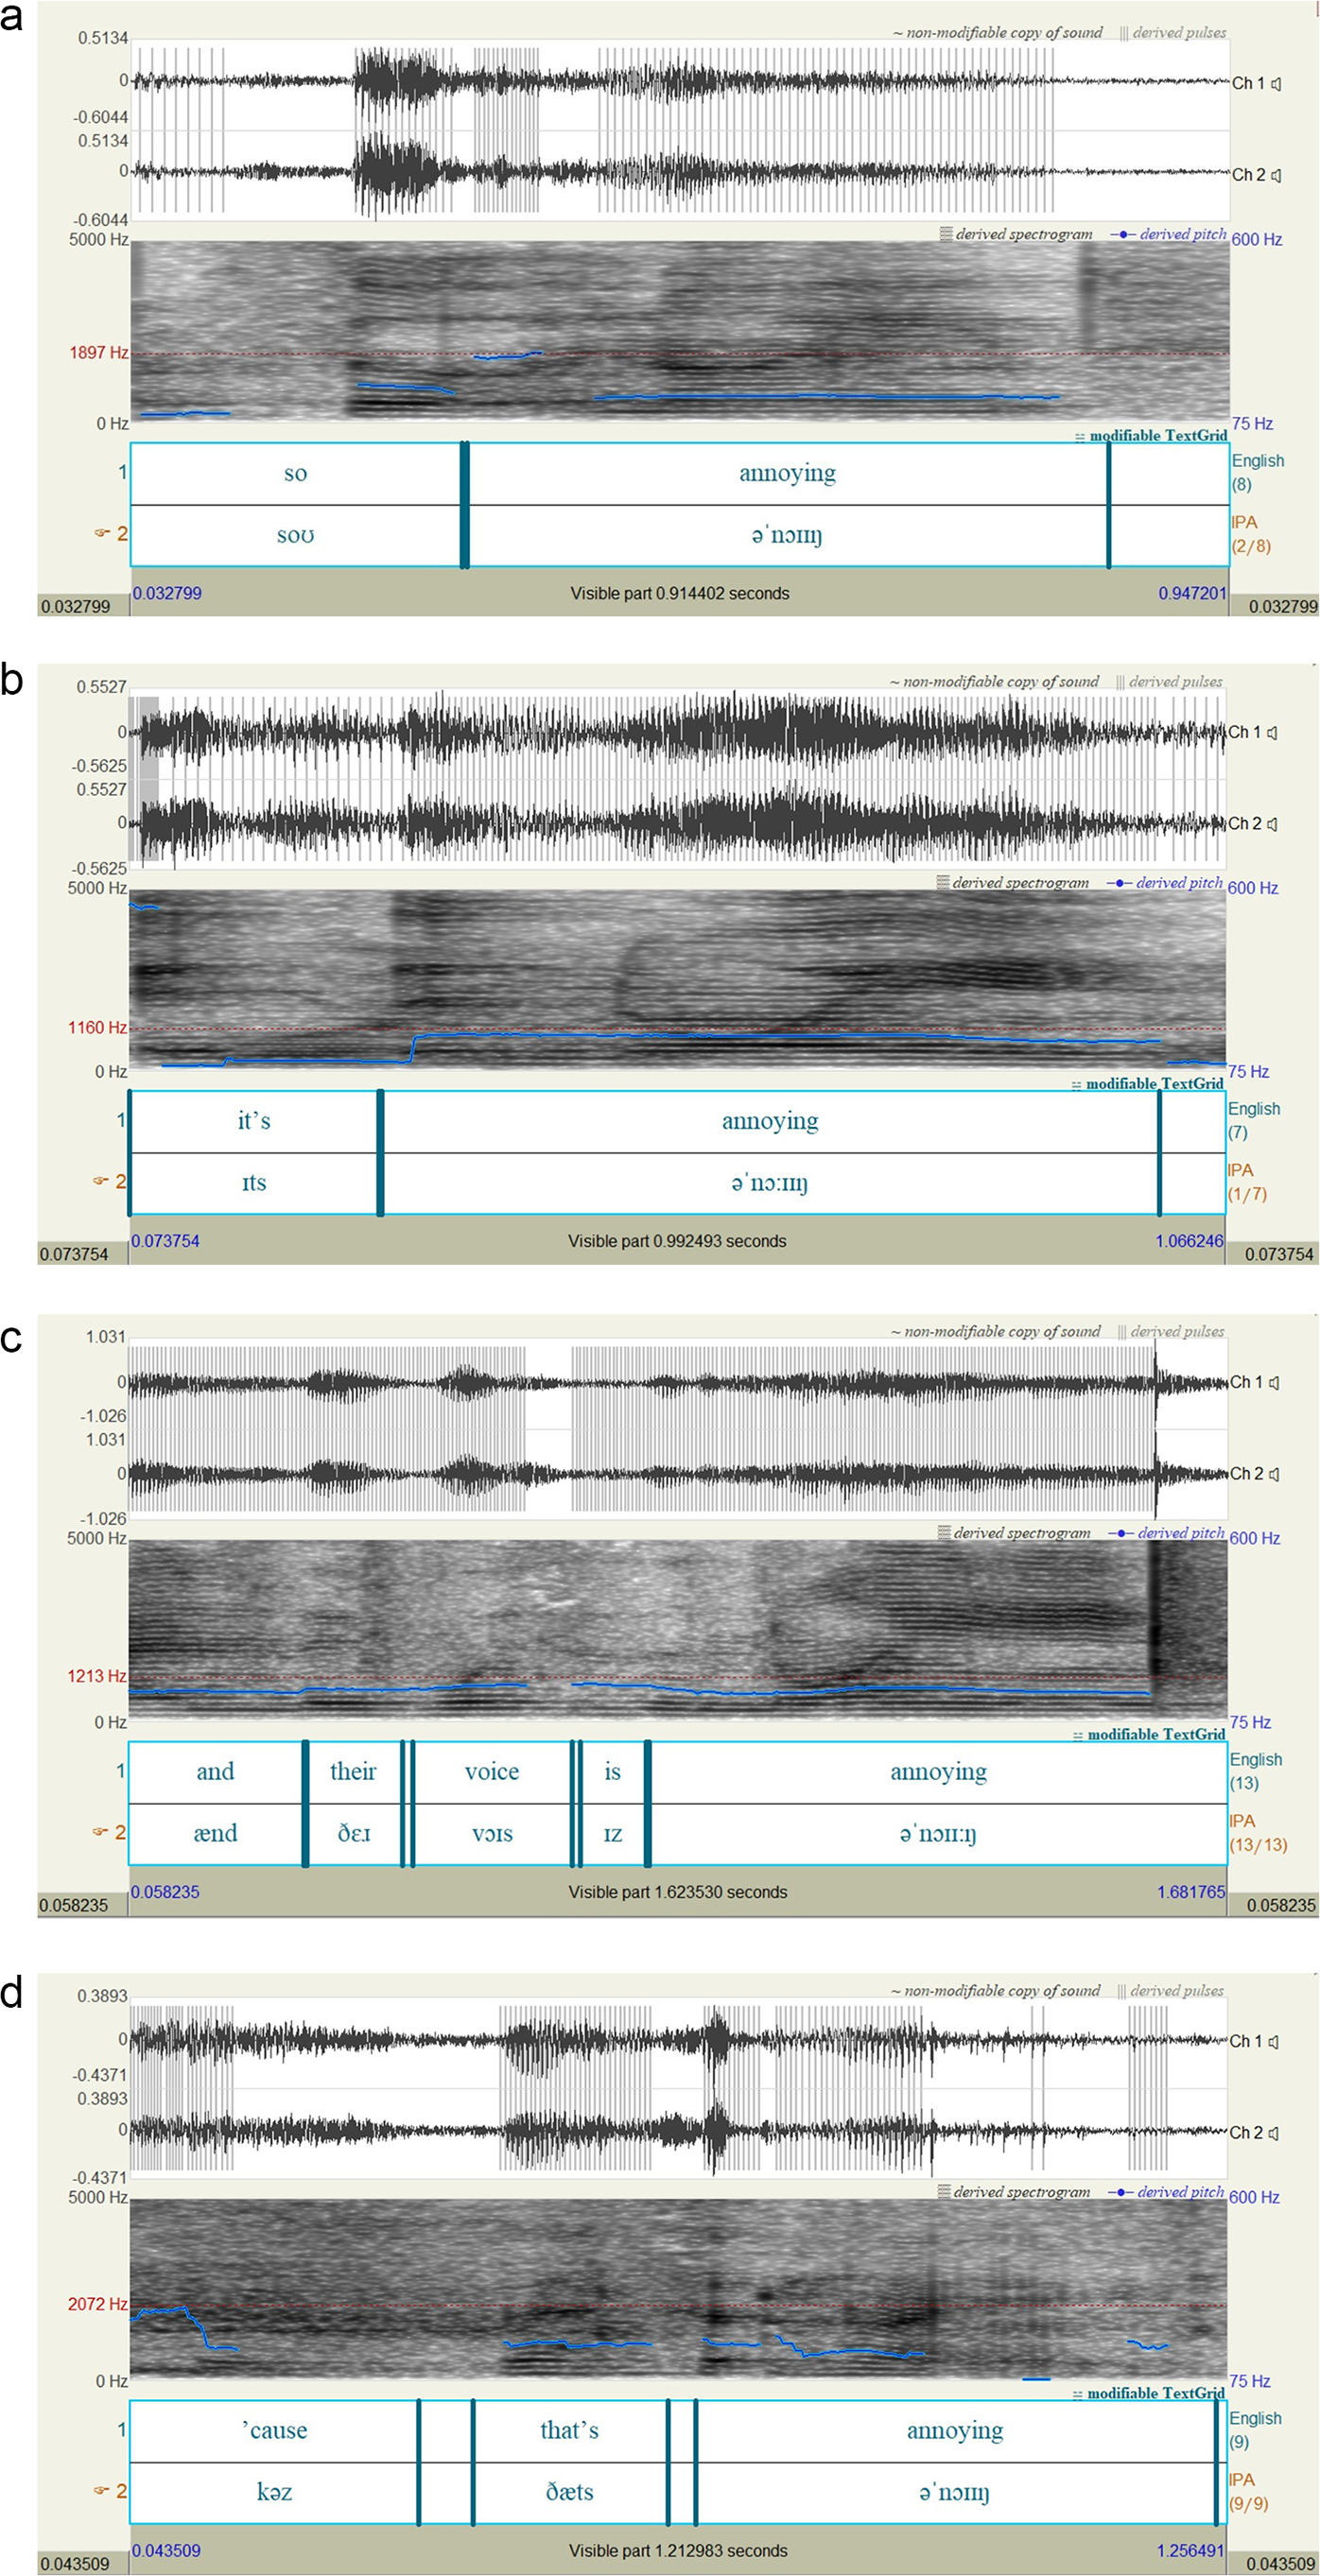This screenshot has width=1320, height=2576.
Task: Click the 2072 Hz frequency marker in panel d
Action: (x=97, y=2304)
